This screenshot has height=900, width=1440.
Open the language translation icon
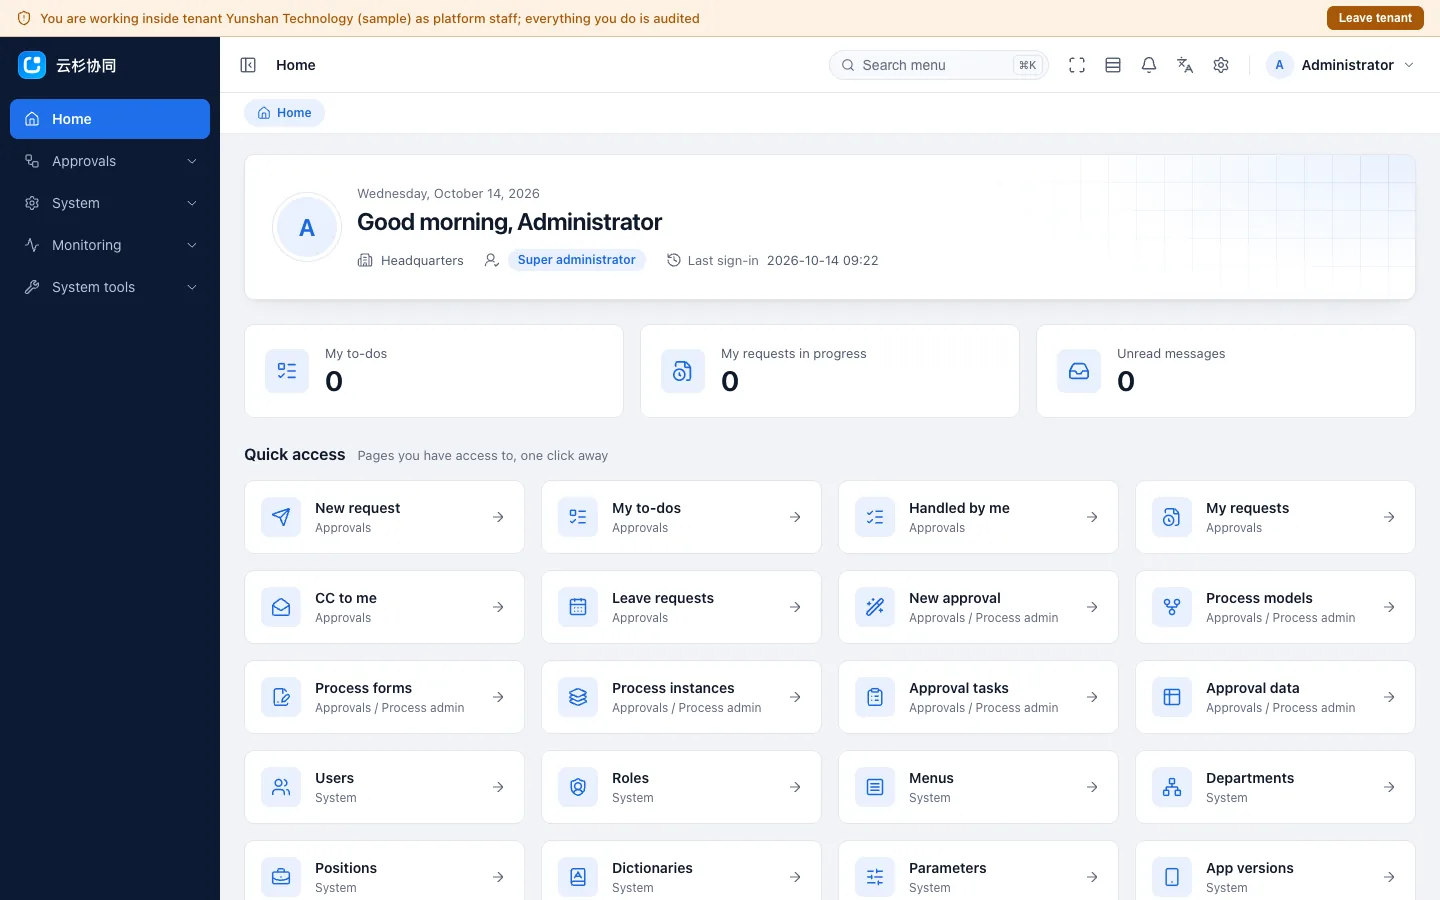[x=1185, y=65]
